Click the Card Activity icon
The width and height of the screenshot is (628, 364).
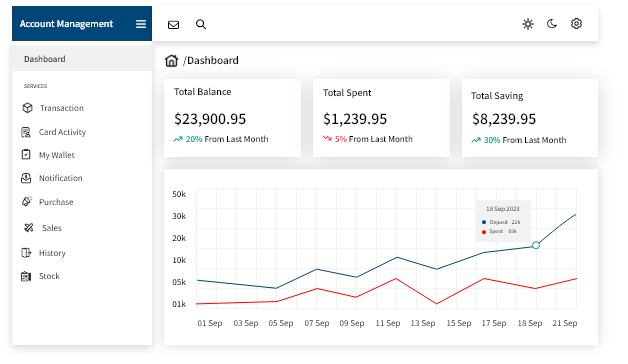click(26, 132)
